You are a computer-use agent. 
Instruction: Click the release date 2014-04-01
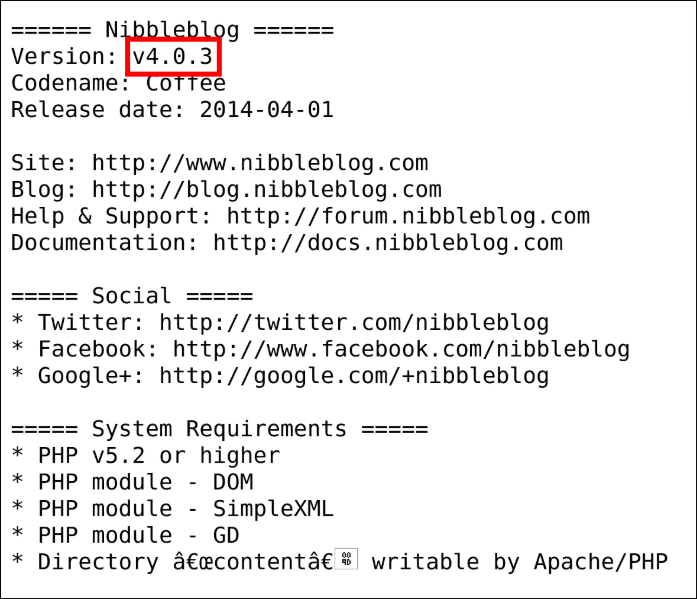click(x=266, y=110)
